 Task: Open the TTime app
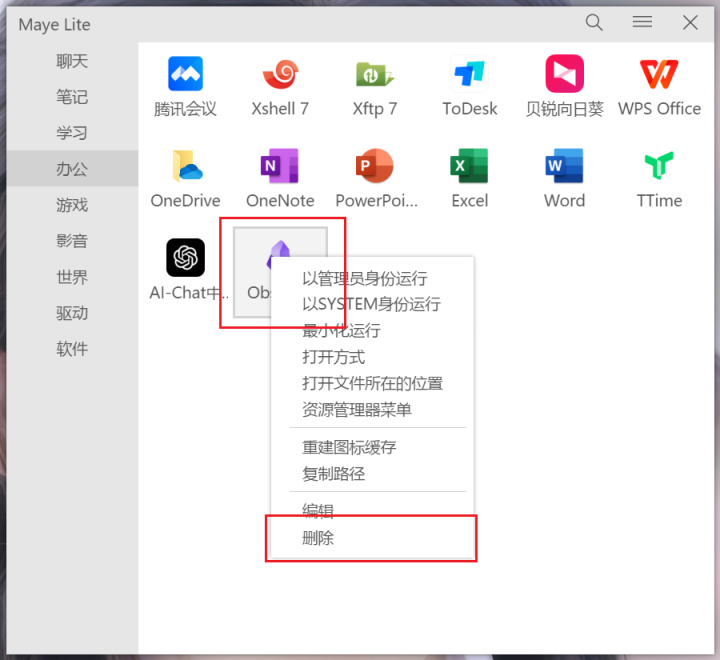coord(659,166)
